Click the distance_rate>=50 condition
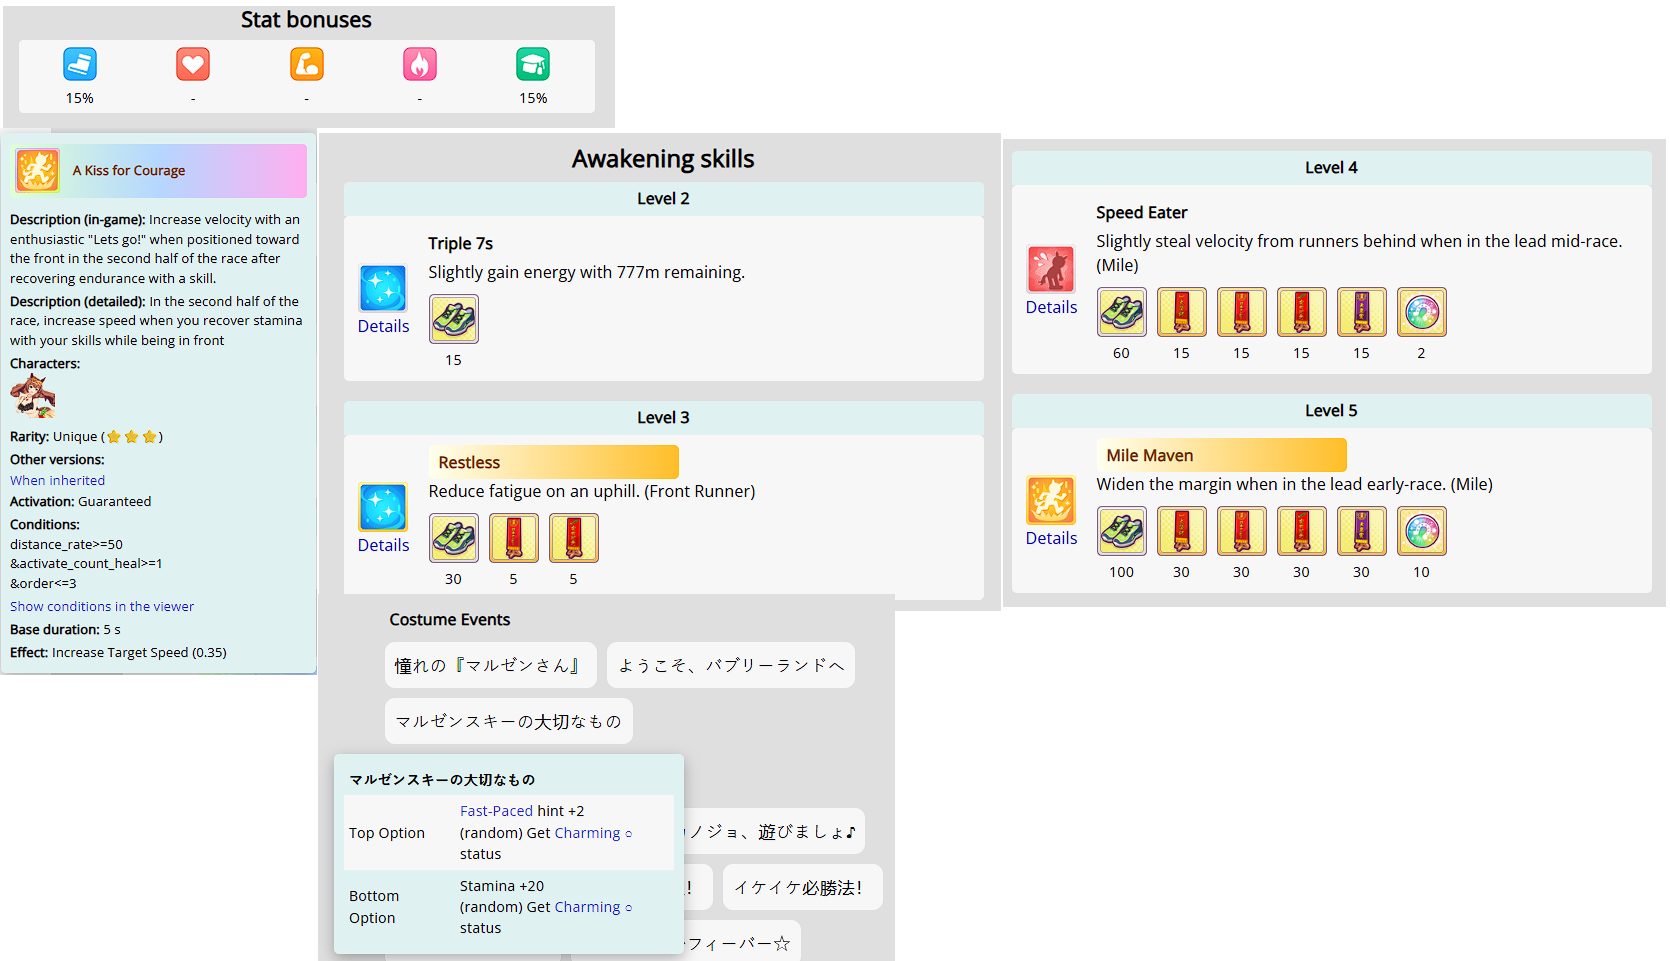1670x961 pixels. click(x=66, y=545)
